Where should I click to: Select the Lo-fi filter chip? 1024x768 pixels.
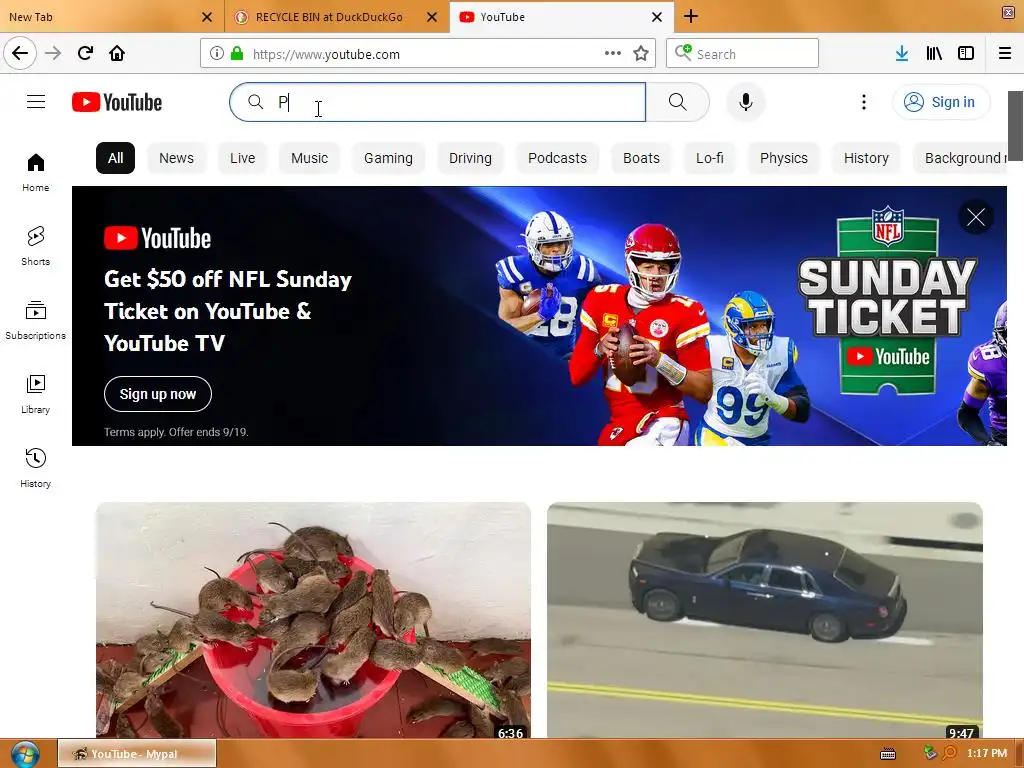(710, 158)
